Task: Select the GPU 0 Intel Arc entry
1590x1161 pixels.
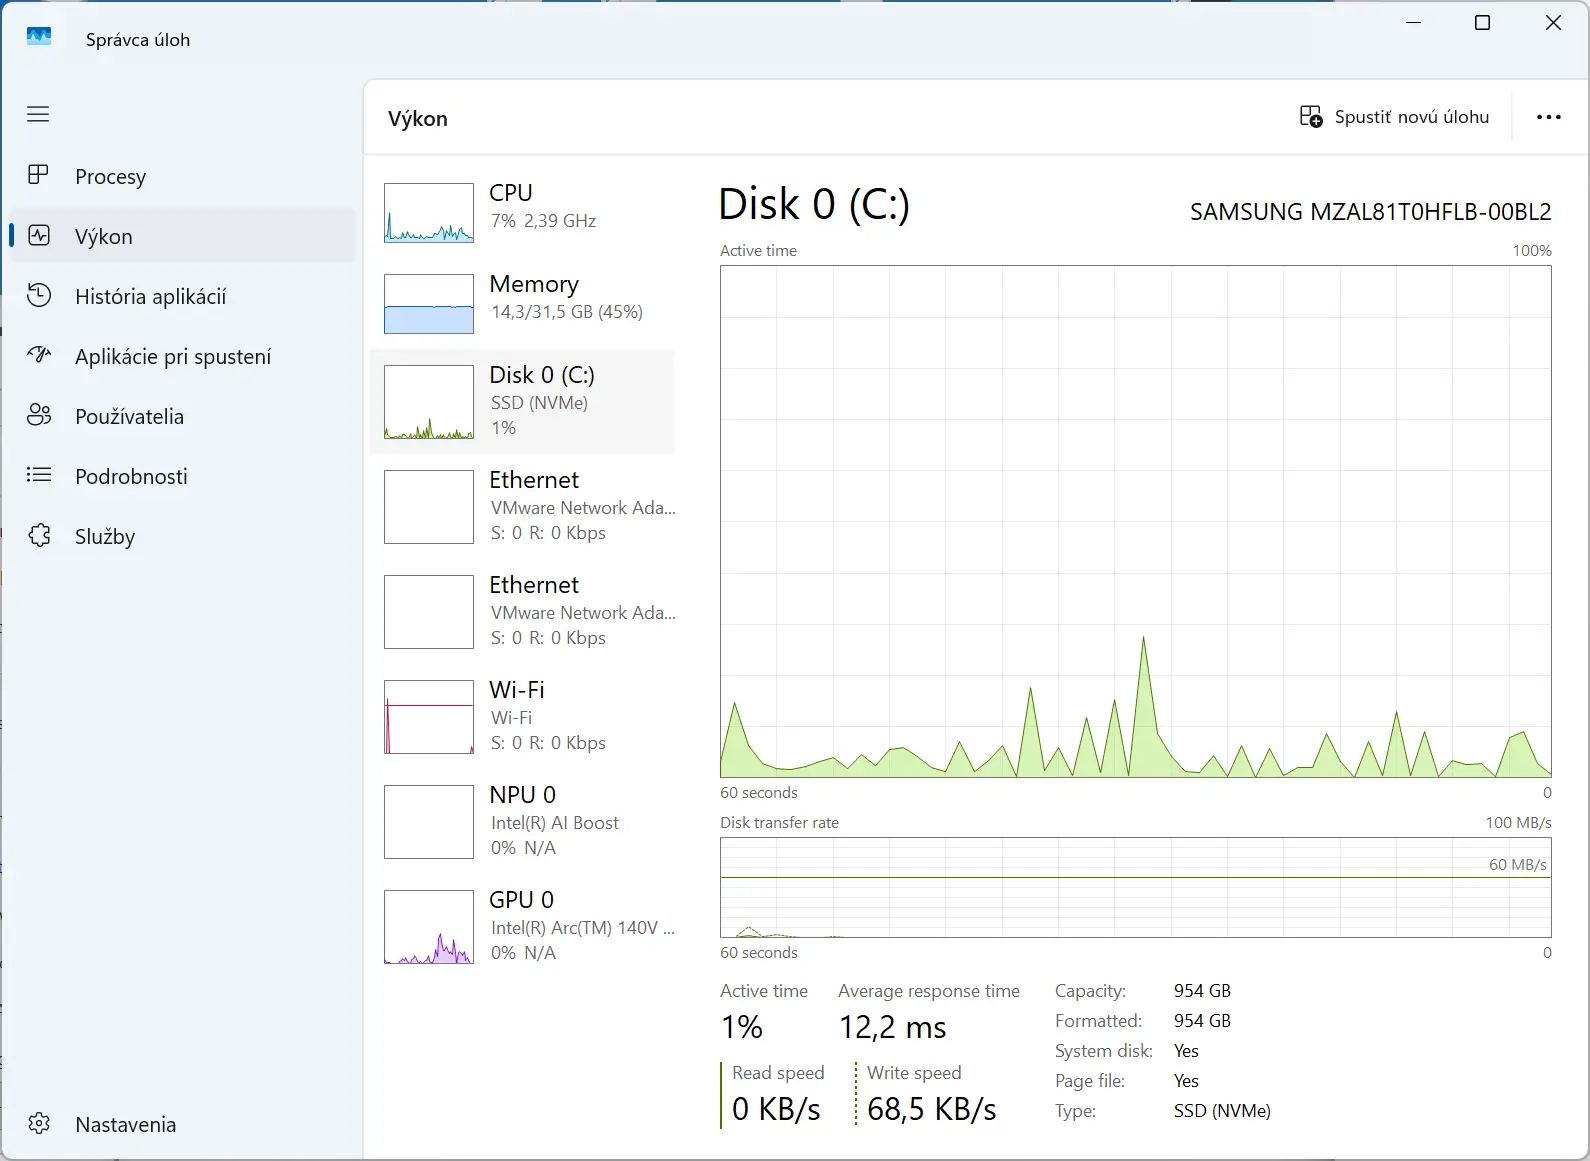Action: coord(523,926)
